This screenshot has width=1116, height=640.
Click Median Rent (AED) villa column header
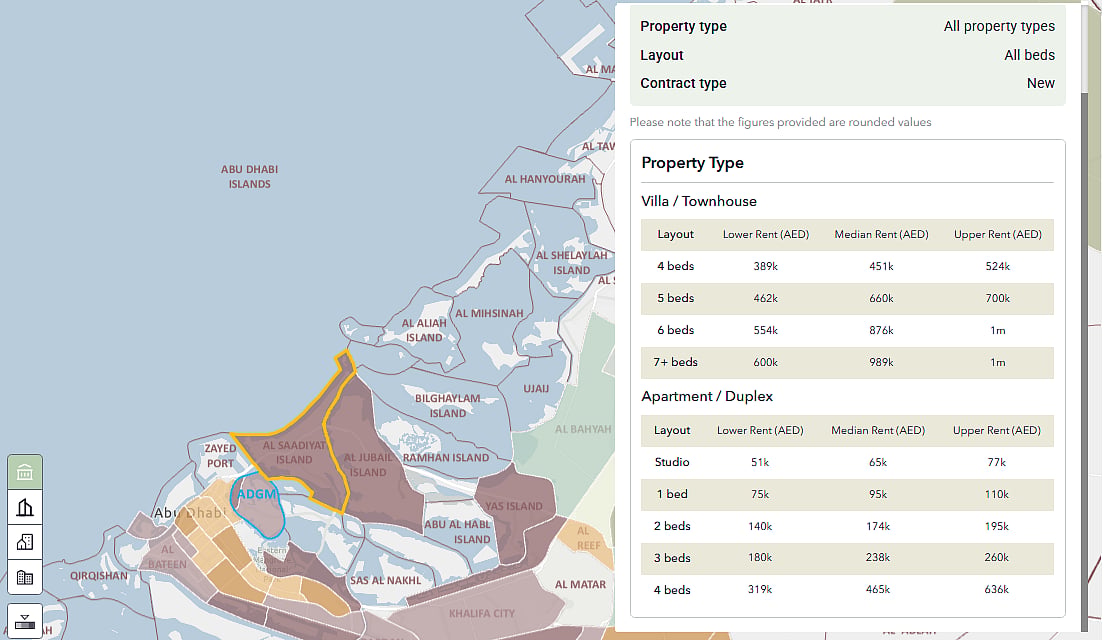tap(881, 234)
